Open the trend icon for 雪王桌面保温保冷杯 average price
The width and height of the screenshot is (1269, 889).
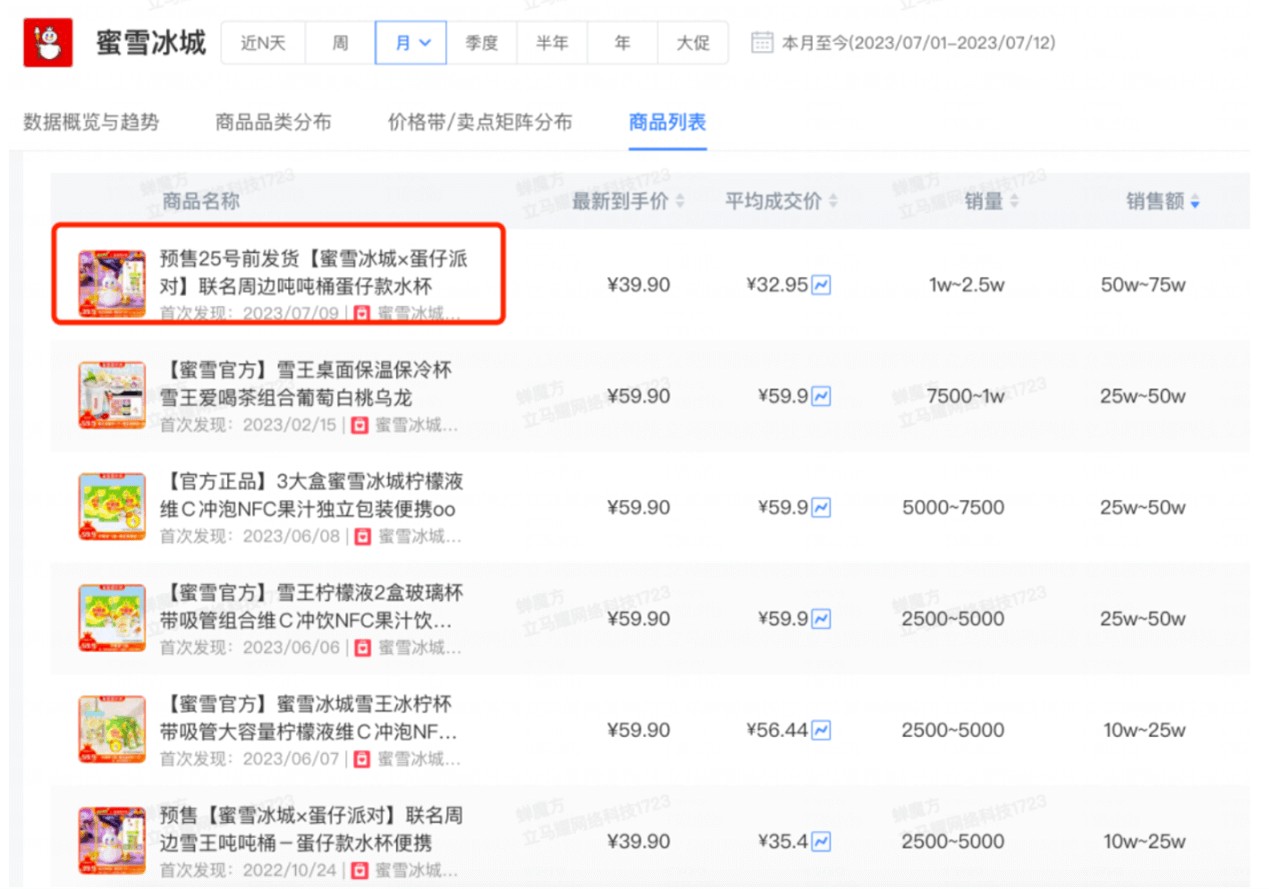tap(821, 397)
